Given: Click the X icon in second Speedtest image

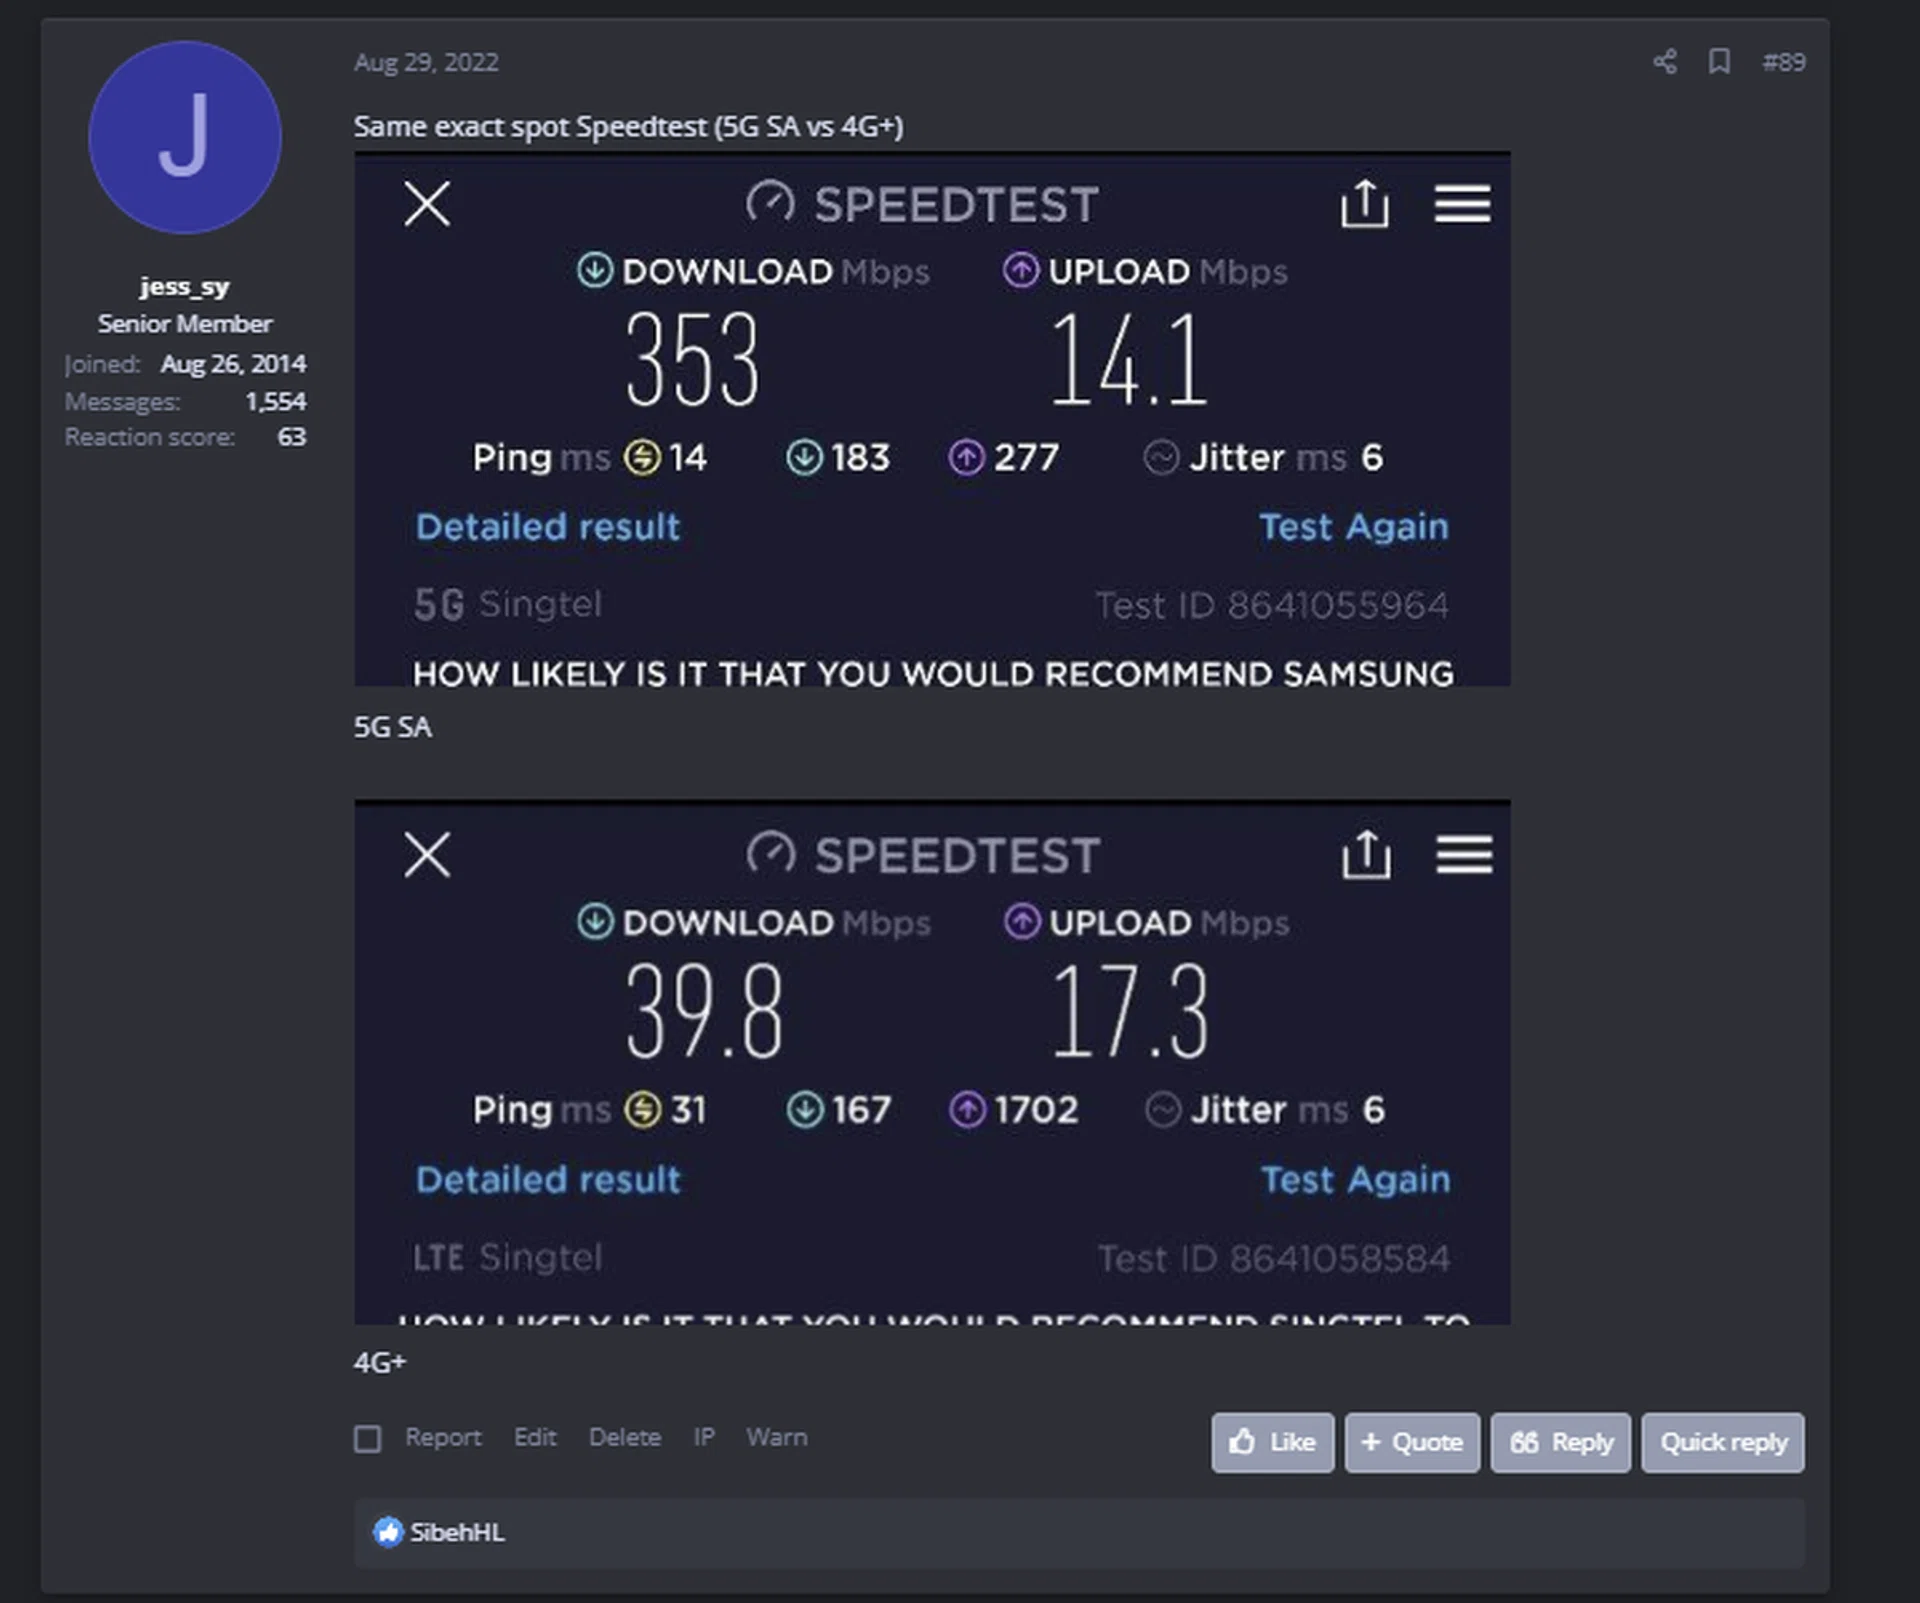Looking at the screenshot, I should point(427,856).
